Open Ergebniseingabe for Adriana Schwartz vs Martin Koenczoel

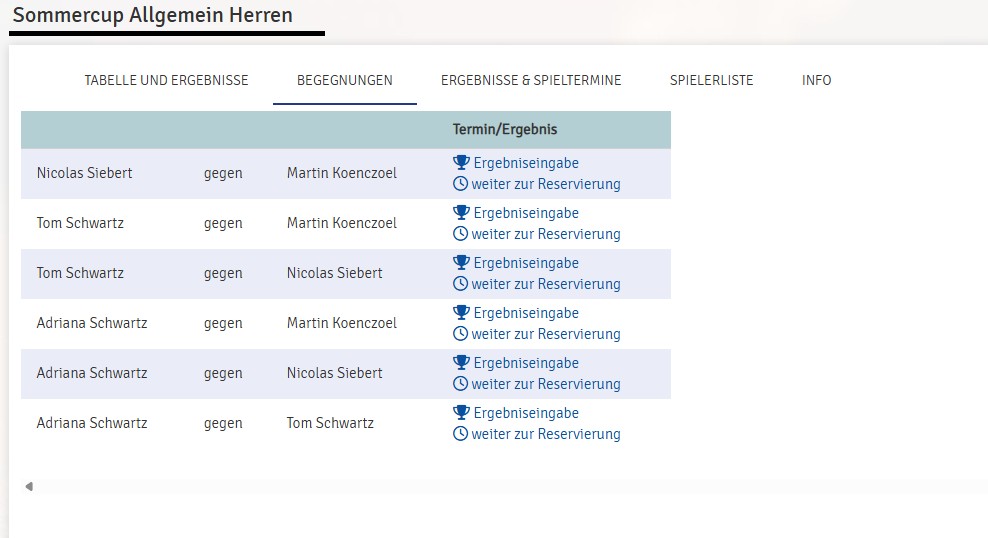point(526,313)
